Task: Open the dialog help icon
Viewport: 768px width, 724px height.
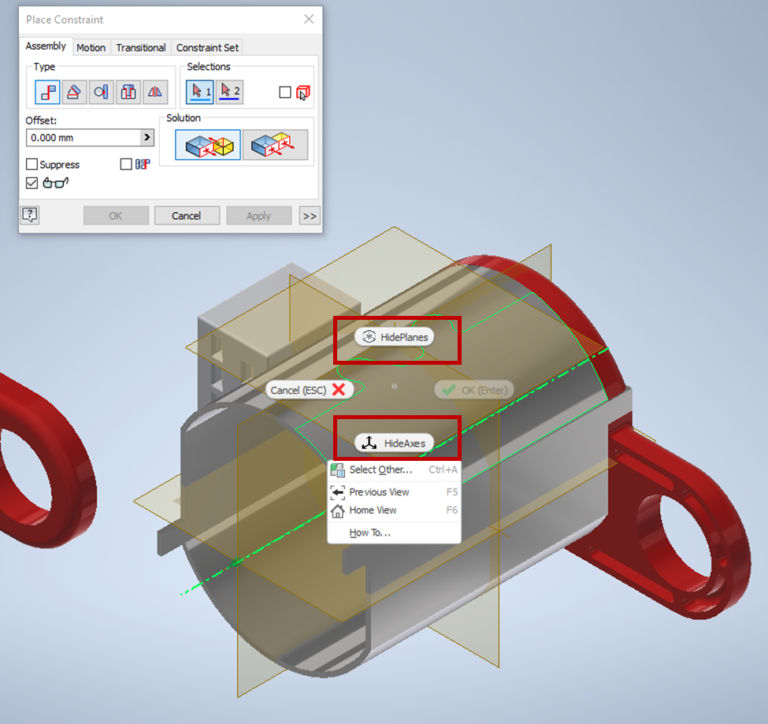Action: (x=30, y=215)
